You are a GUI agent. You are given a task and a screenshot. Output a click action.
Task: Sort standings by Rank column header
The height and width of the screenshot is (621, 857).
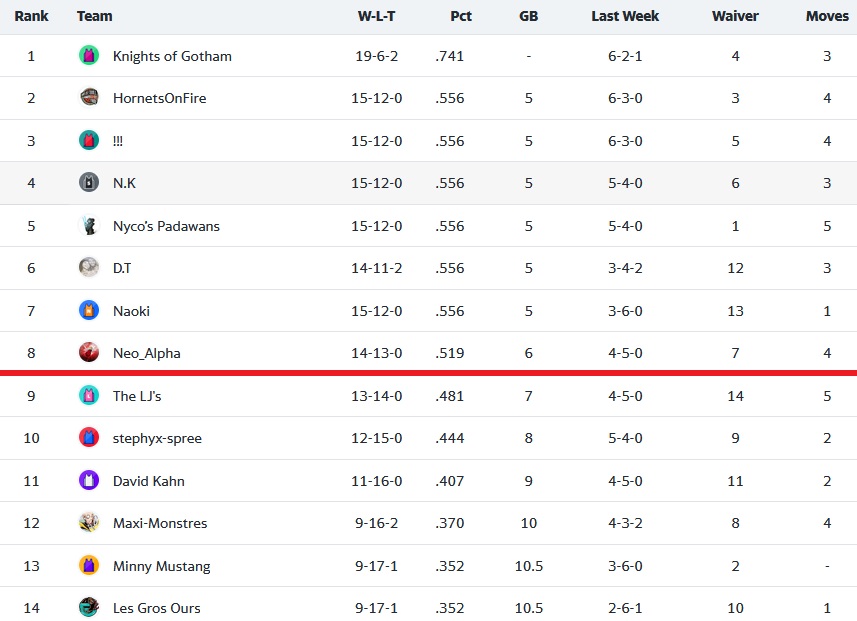coord(31,16)
